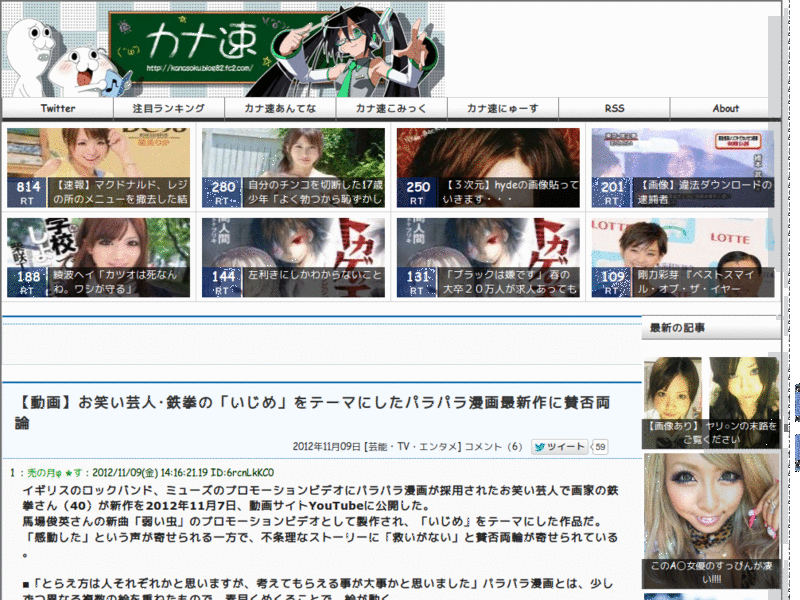Open the 188 RT 綾波ヘイ article thumbnail
800x600 pixels.
click(98, 258)
